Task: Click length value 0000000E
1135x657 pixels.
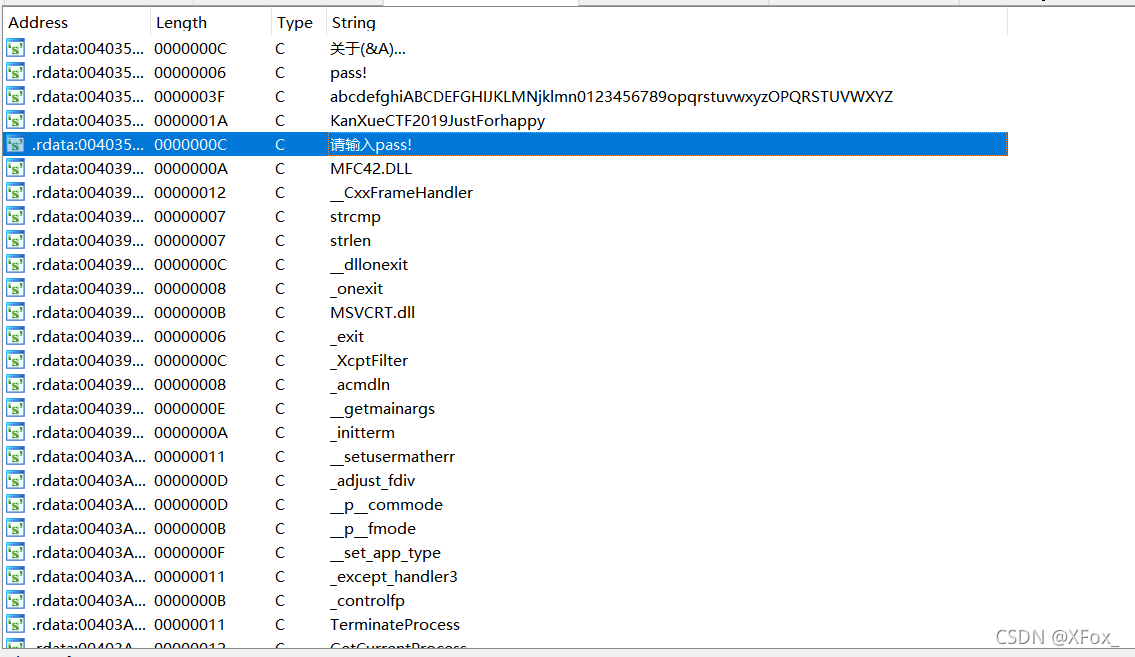Action: (x=190, y=408)
